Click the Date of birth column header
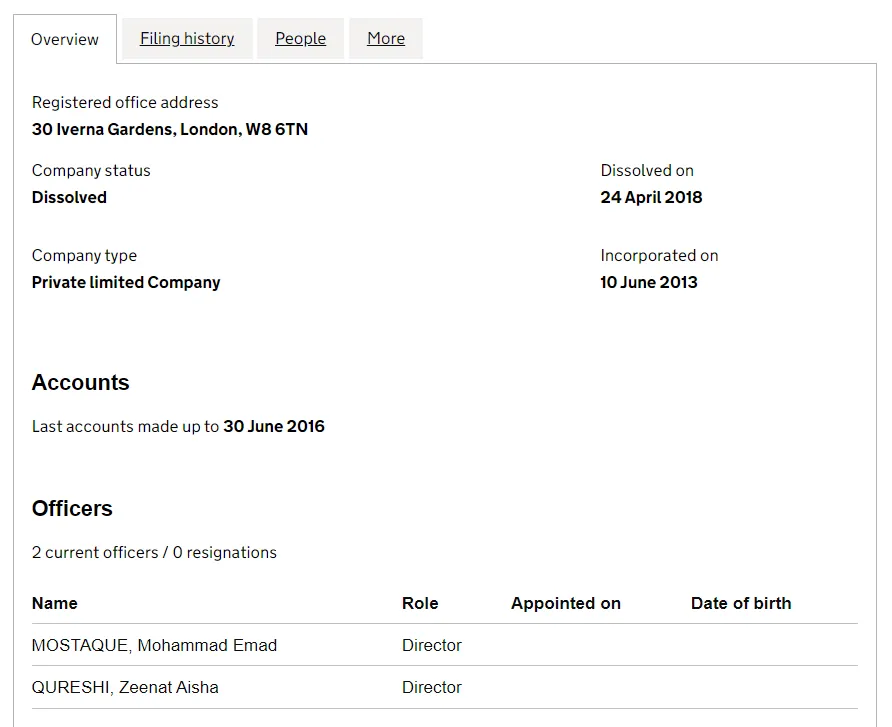The height and width of the screenshot is (727, 892). click(740, 603)
